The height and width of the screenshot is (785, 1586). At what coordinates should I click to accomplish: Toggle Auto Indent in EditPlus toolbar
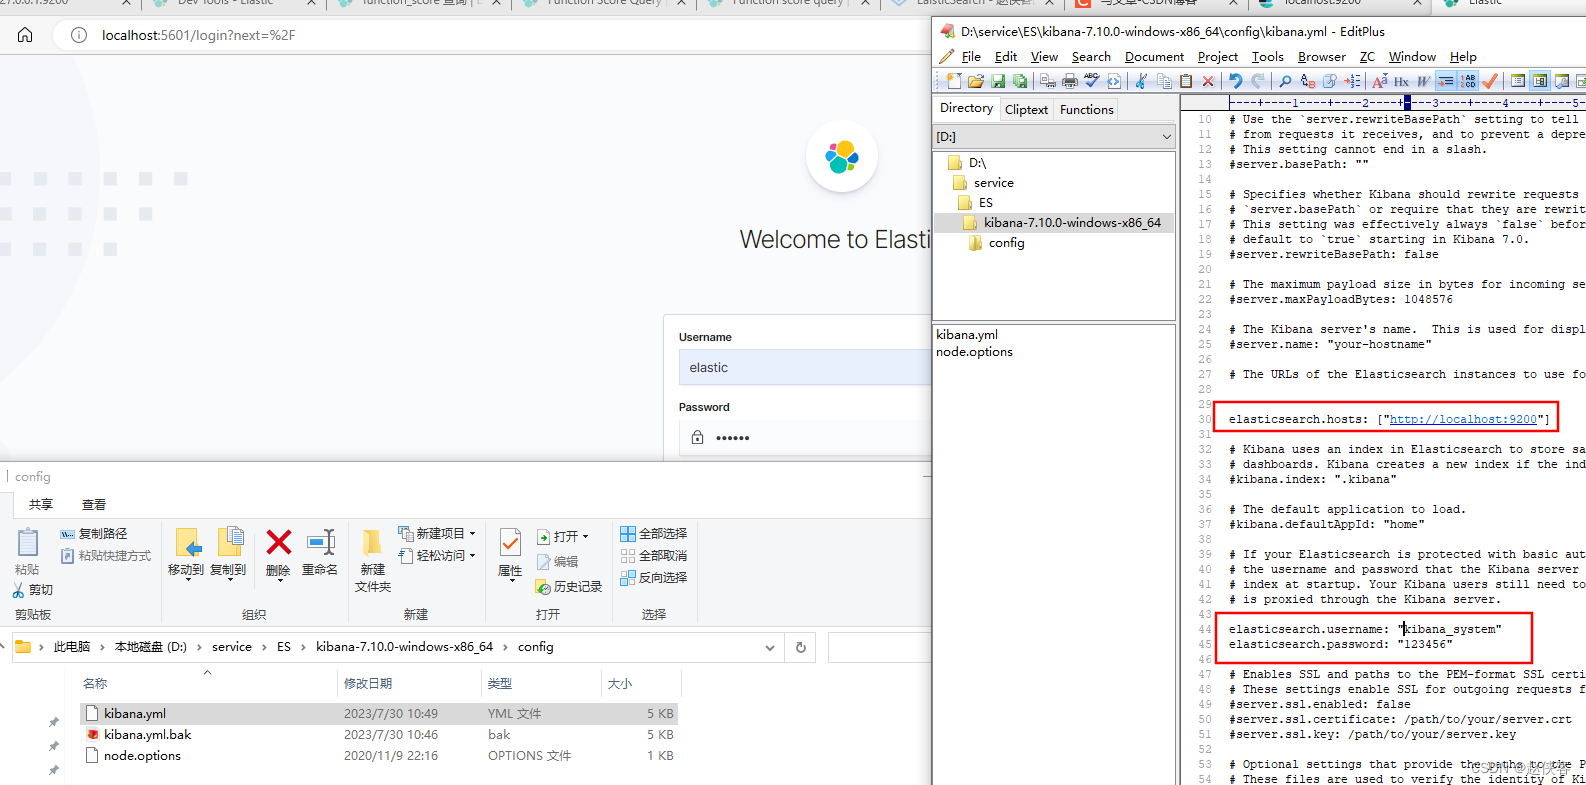coord(1446,81)
